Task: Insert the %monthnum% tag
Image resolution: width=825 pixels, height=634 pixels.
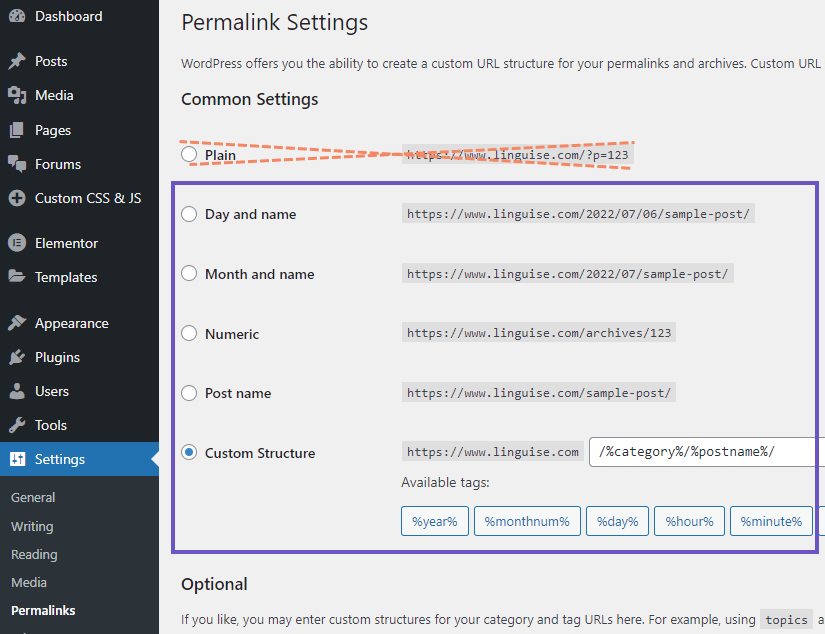Action: pos(527,521)
